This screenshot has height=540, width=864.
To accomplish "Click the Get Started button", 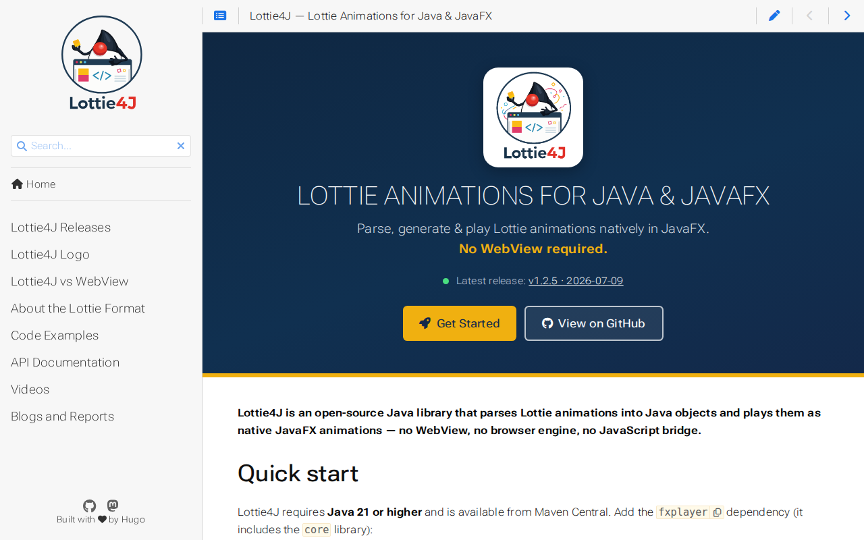I will [x=459, y=323].
